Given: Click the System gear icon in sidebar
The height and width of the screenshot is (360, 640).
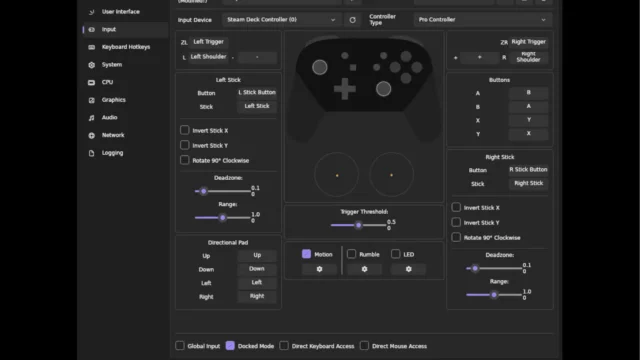Looking at the screenshot, I should pyautogui.click(x=91, y=64).
